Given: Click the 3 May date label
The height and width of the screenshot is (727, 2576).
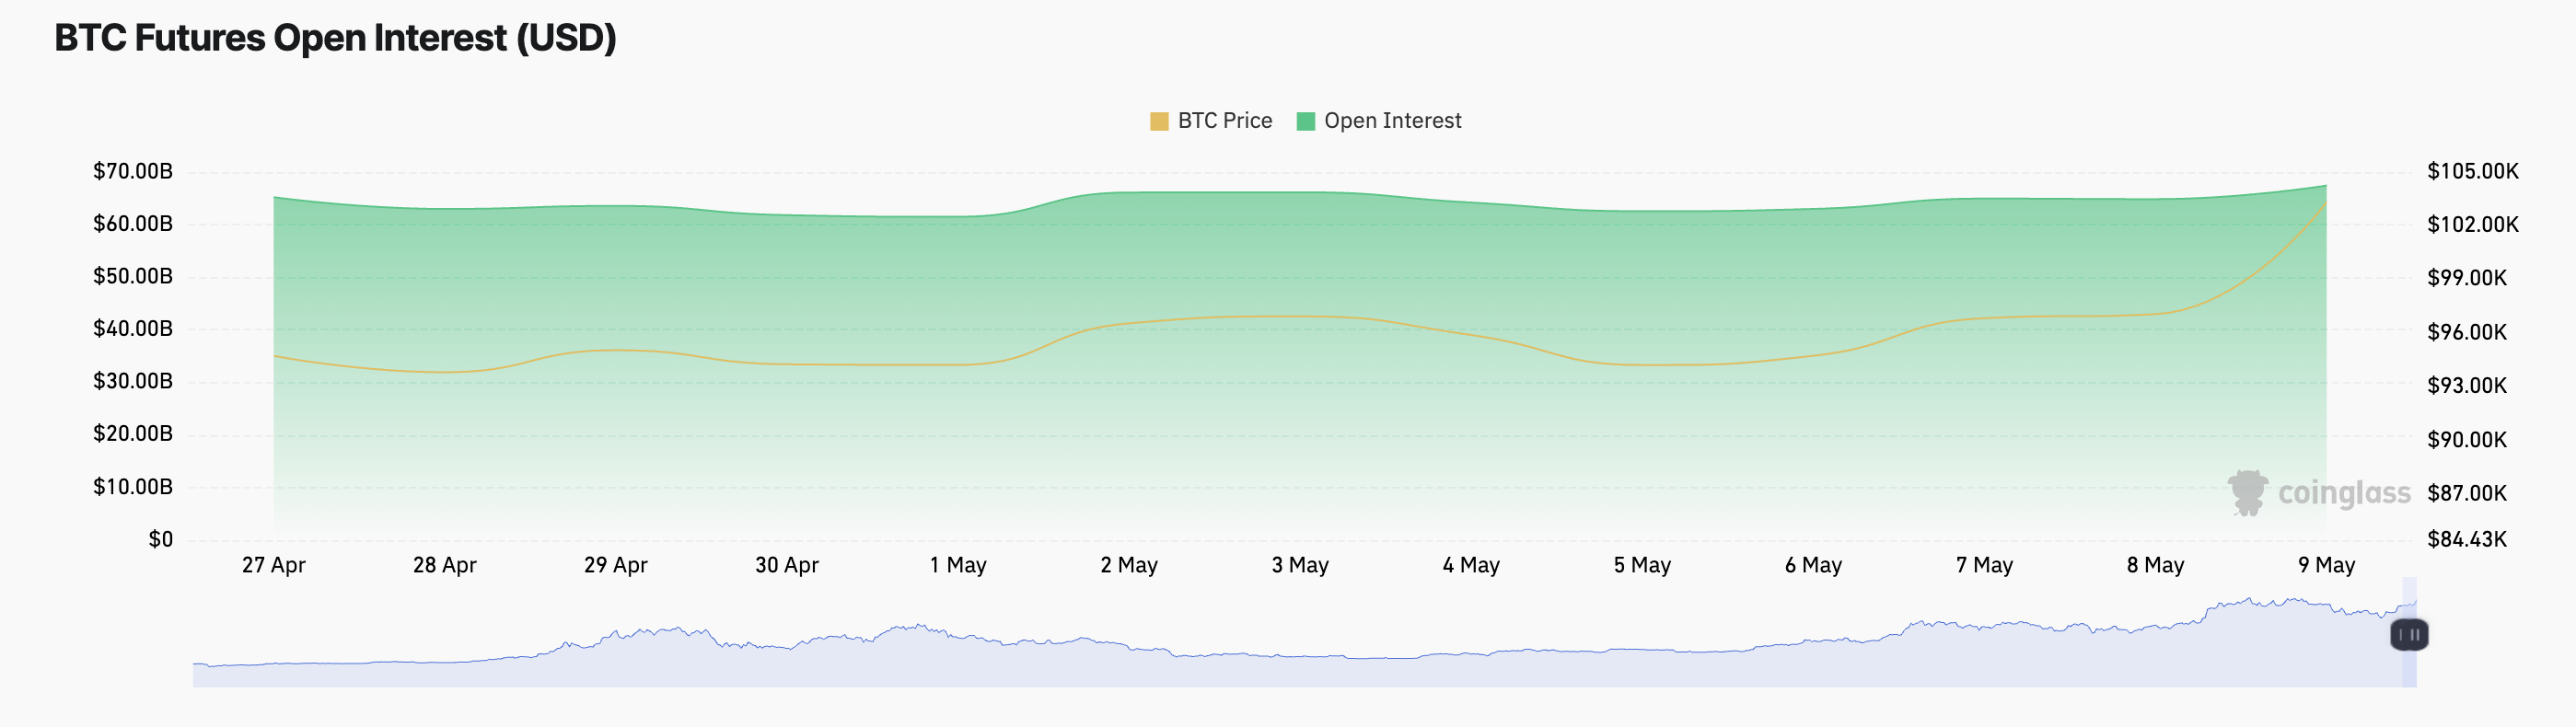Looking at the screenshot, I should click(1299, 565).
